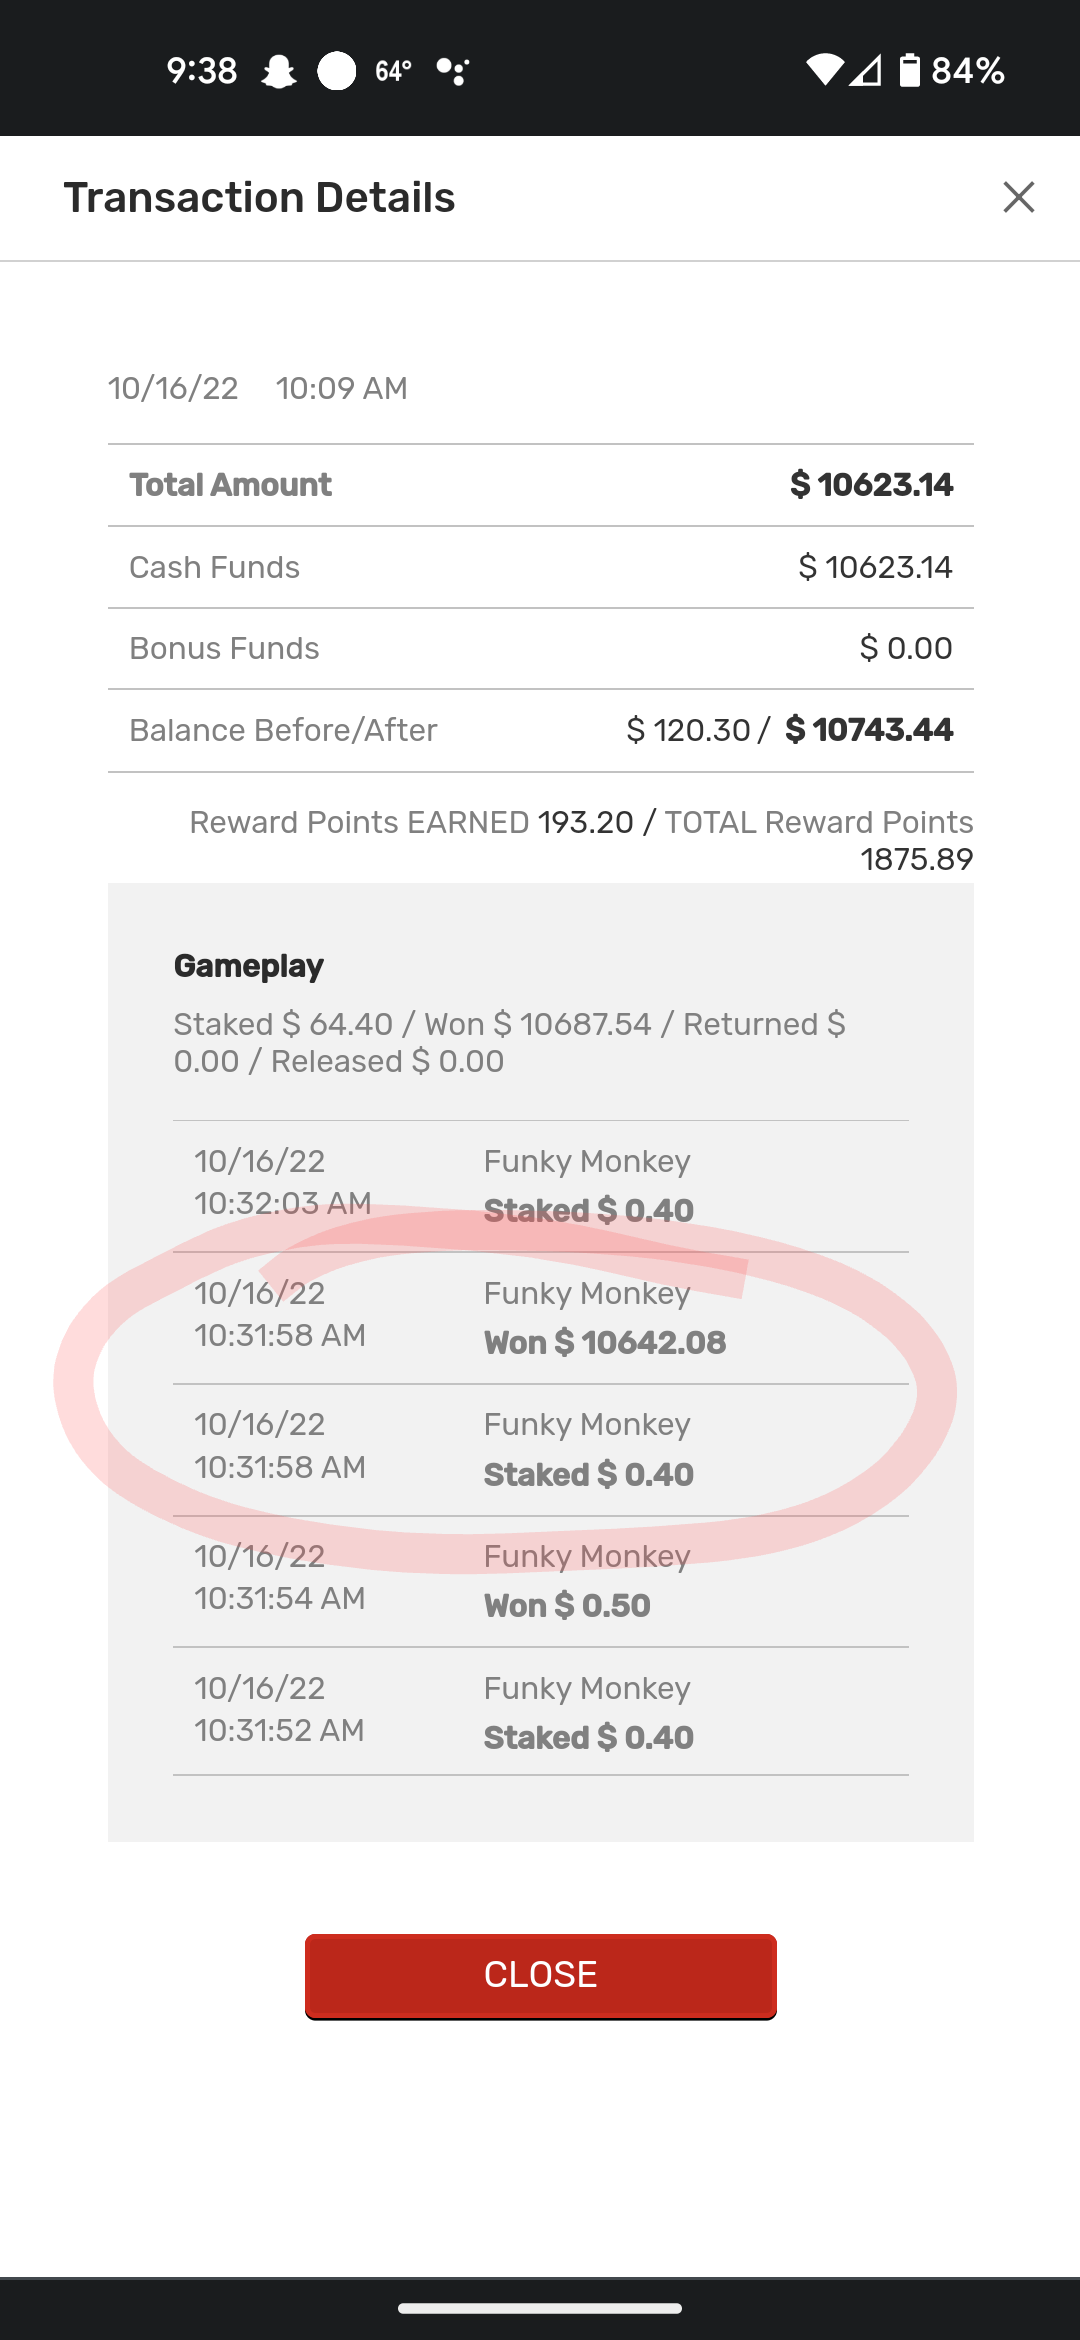The width and height of the screenshot is (1080, 2340).
Task: Tap the Snapchat notification icon
Action: pyautogui.click(x=279, y=71)
